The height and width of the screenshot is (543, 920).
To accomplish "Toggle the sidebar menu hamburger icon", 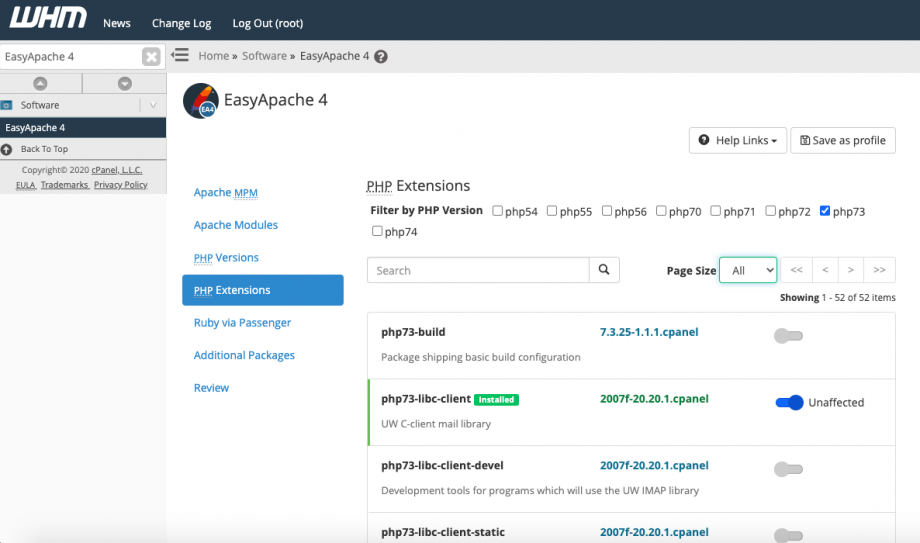I will pyautogui.click(x=181, y=56).
